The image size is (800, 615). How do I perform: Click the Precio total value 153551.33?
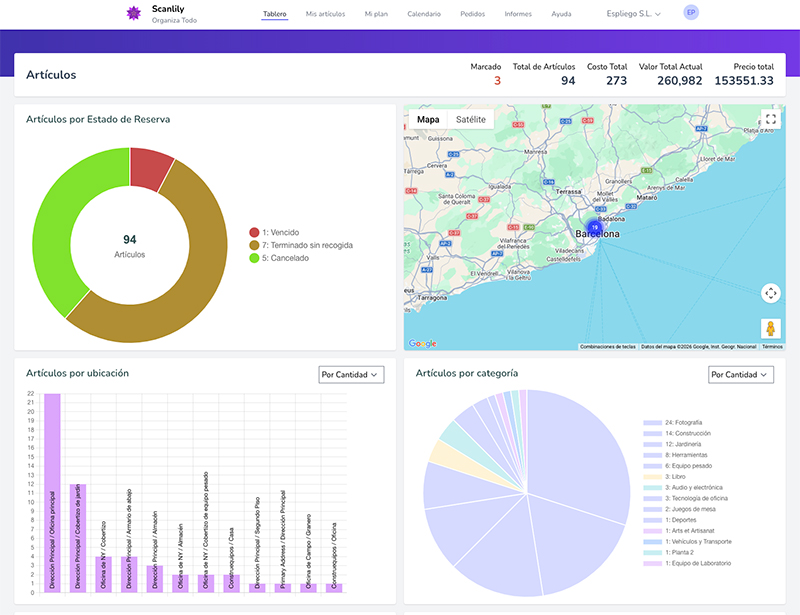pyautogui.click(x=744, y=81)
